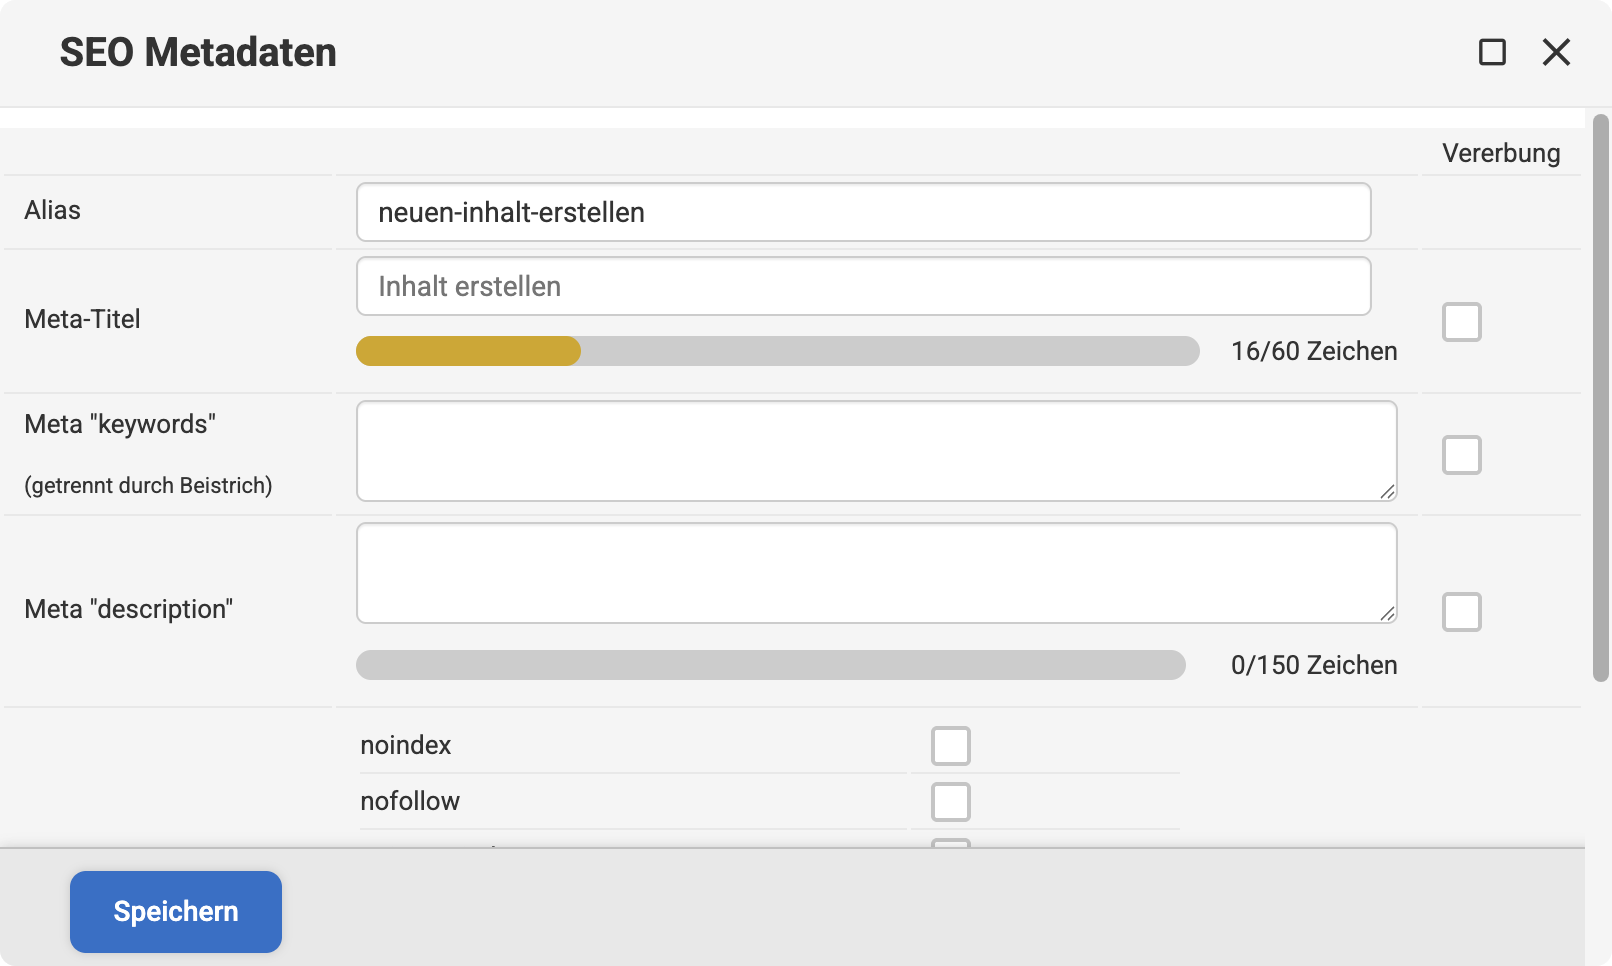Focus the Meta-Titel text field

click(863, 286)
